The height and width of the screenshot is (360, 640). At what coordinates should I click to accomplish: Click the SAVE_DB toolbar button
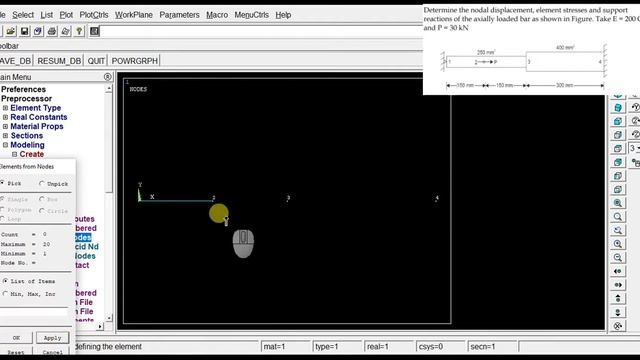coord(16,61)
